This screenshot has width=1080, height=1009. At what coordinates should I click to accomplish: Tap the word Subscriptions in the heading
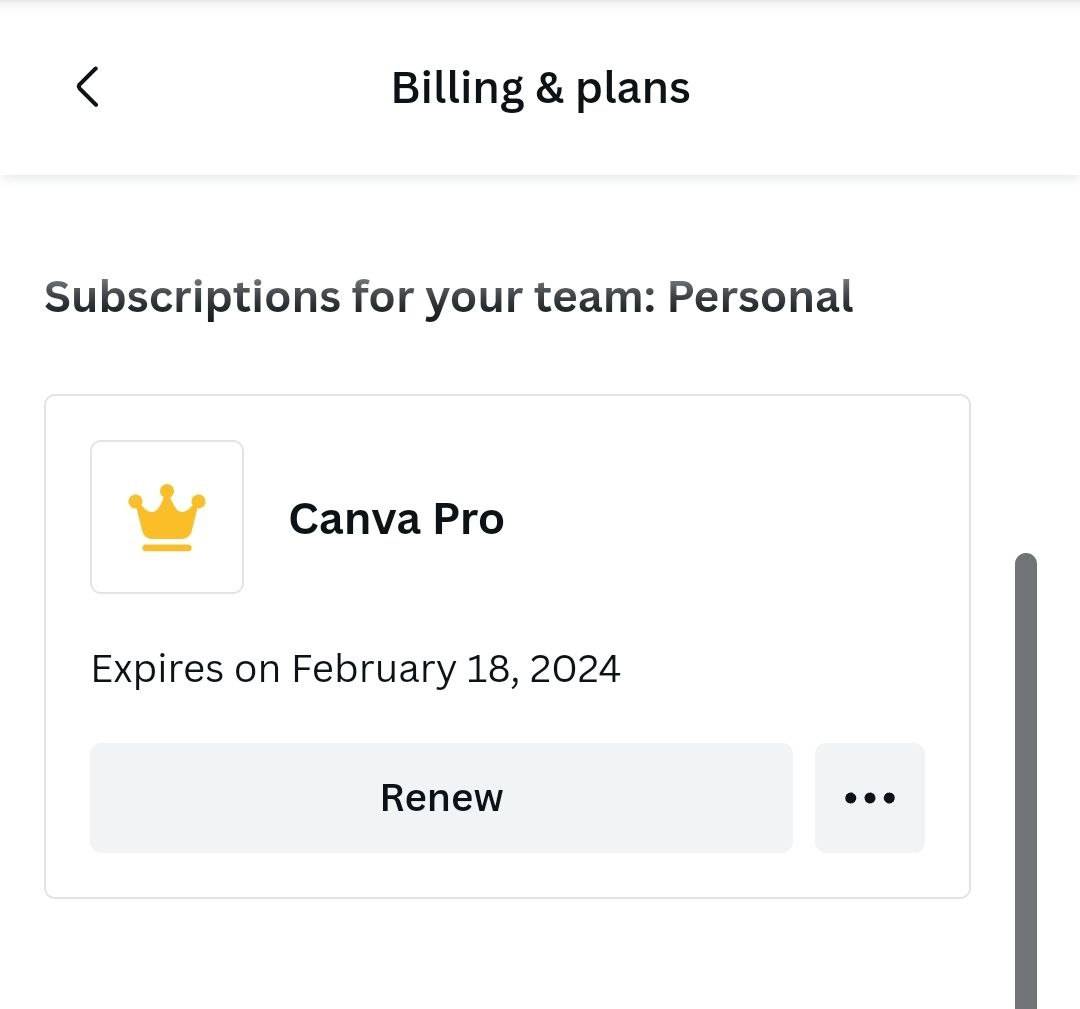[192, 297]
